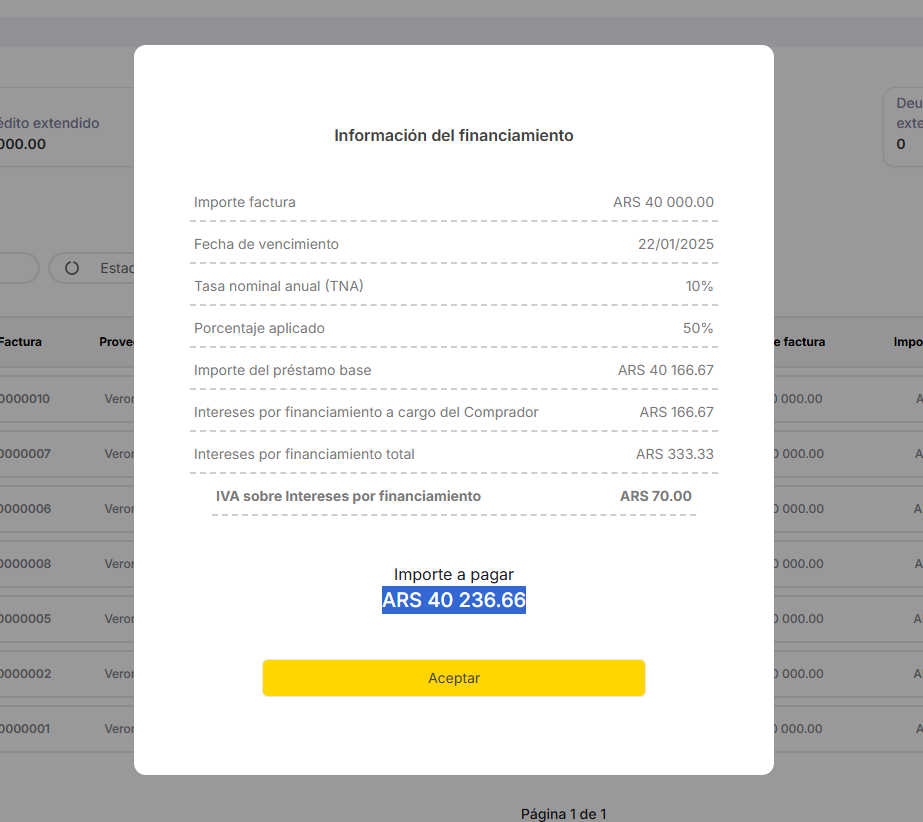Click the highlighted ARS 40 236.66 amount

453,600
